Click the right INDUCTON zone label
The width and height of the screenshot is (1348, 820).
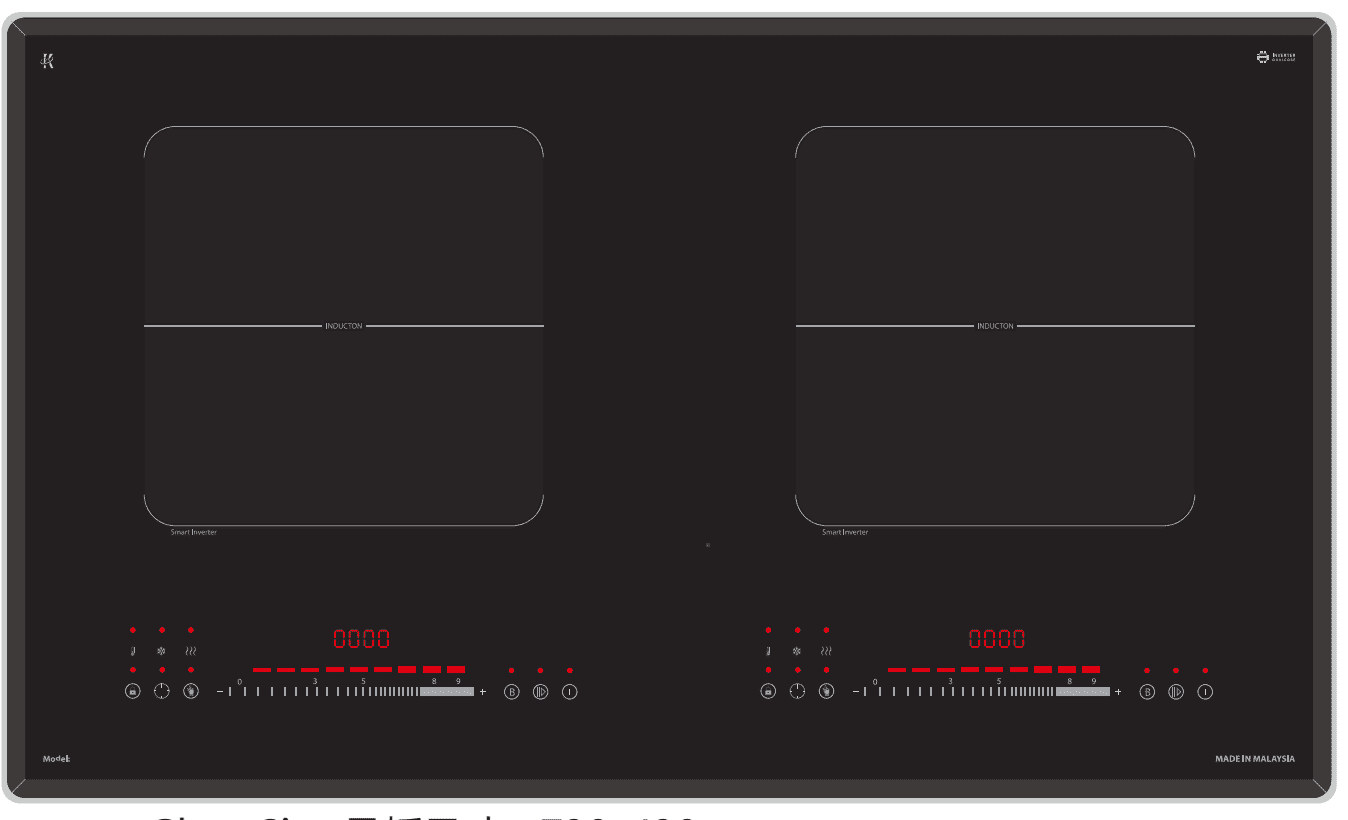point(995,326)
